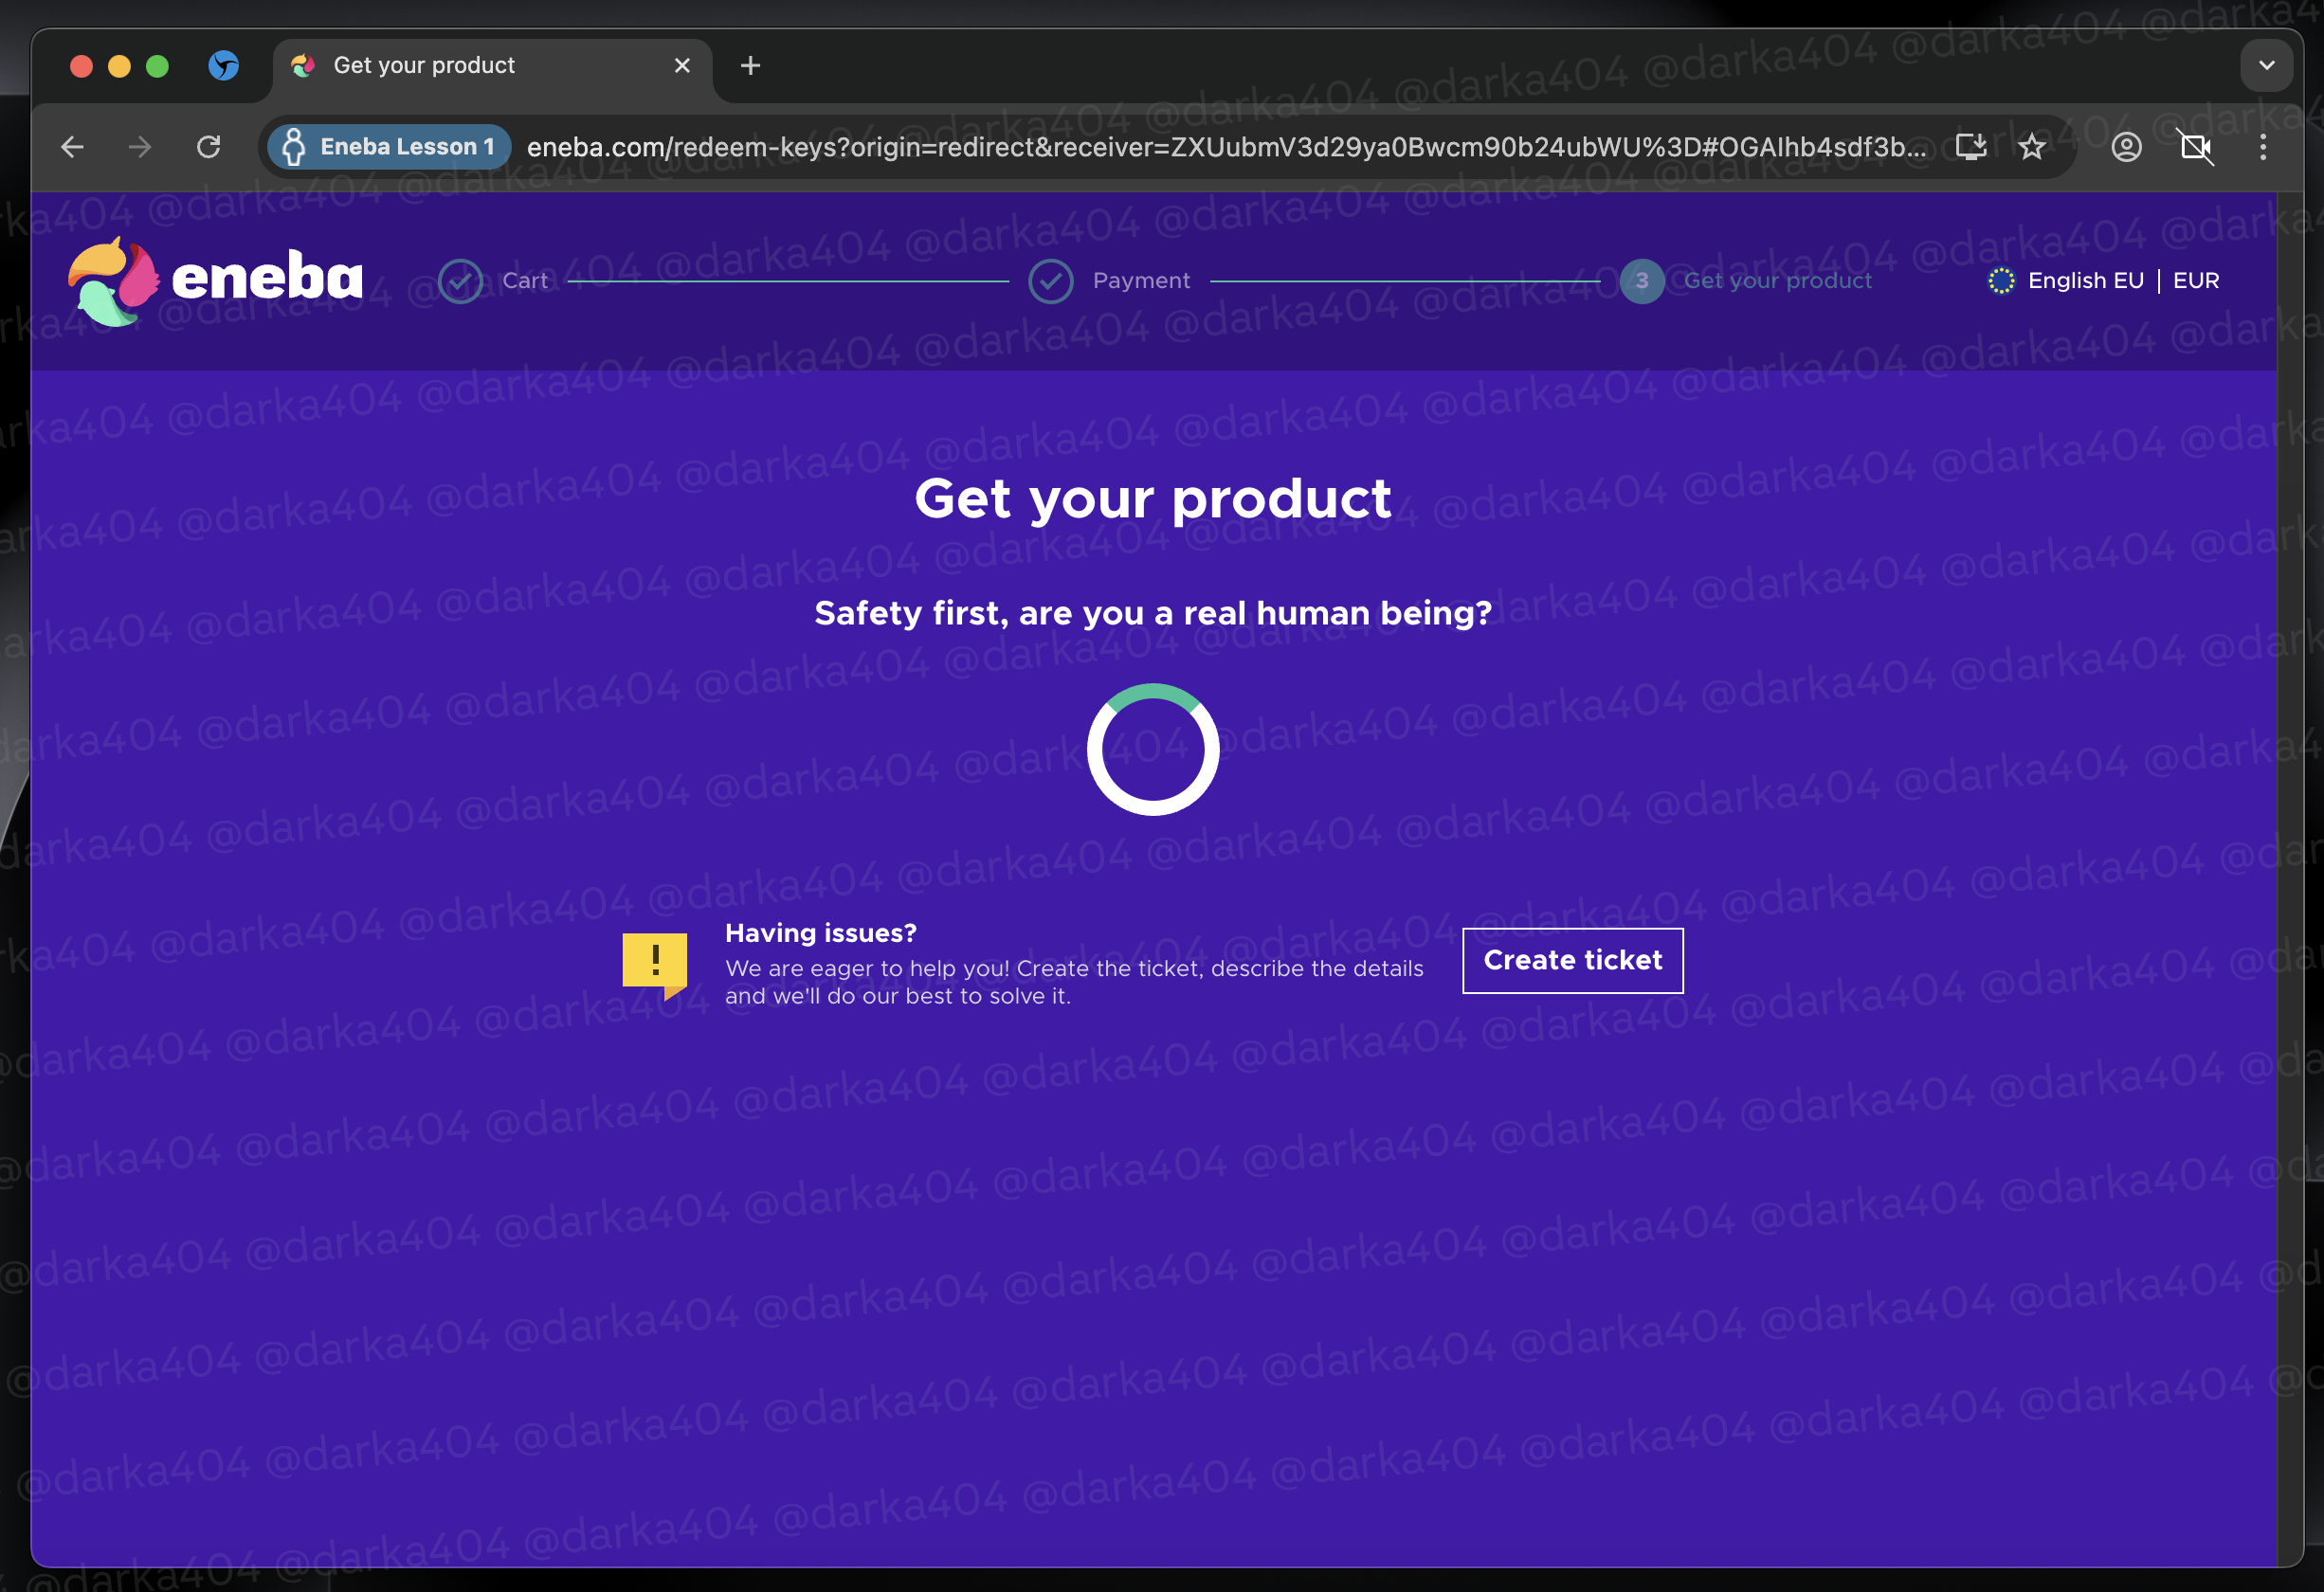
Task: Click the EU flag stars icon
Action: [x=2001, y=281]
